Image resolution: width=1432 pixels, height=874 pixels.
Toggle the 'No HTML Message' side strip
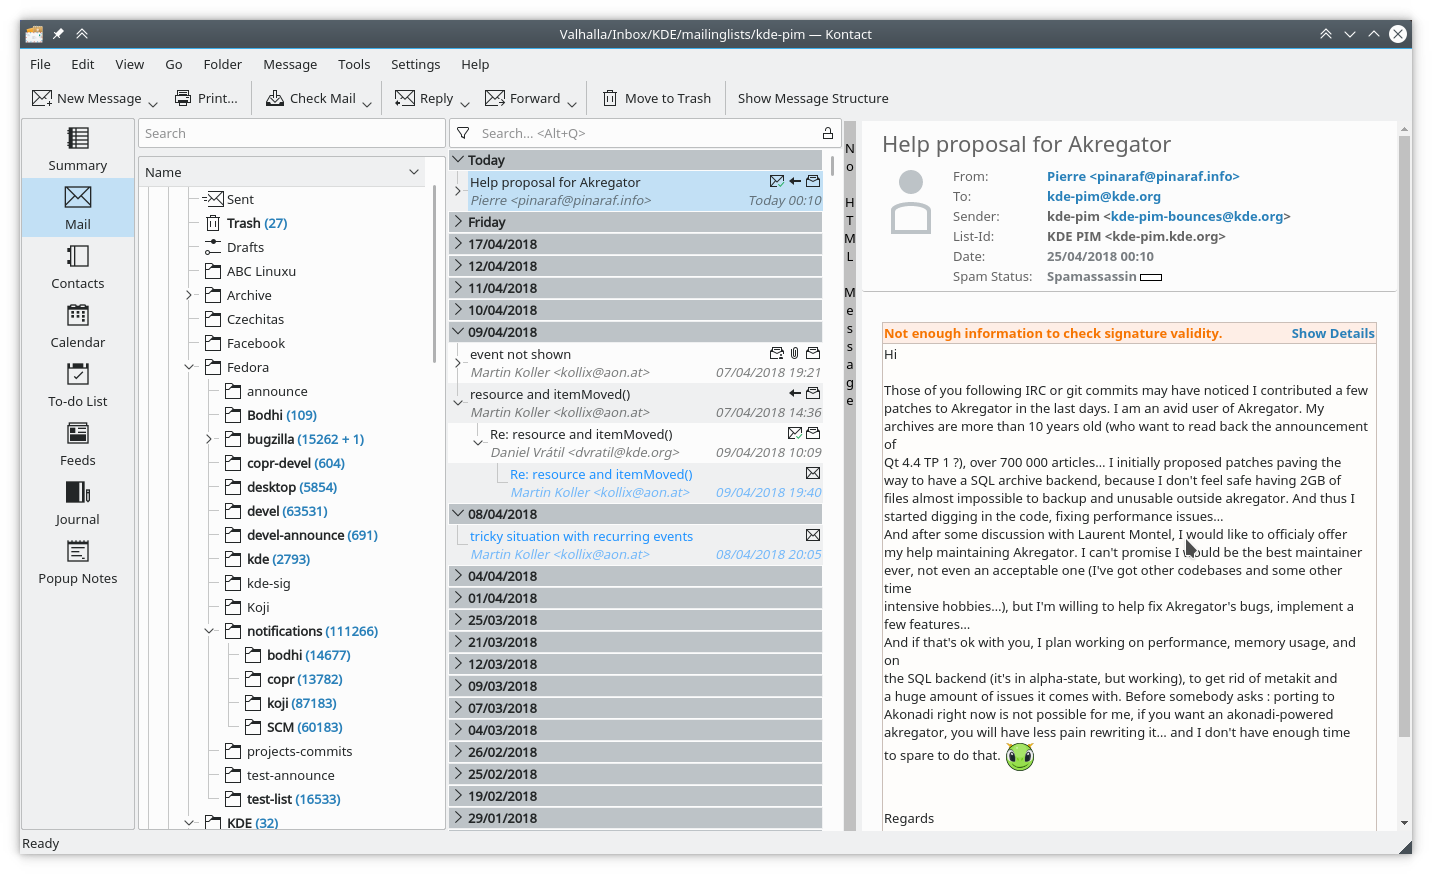pos(850,475)
